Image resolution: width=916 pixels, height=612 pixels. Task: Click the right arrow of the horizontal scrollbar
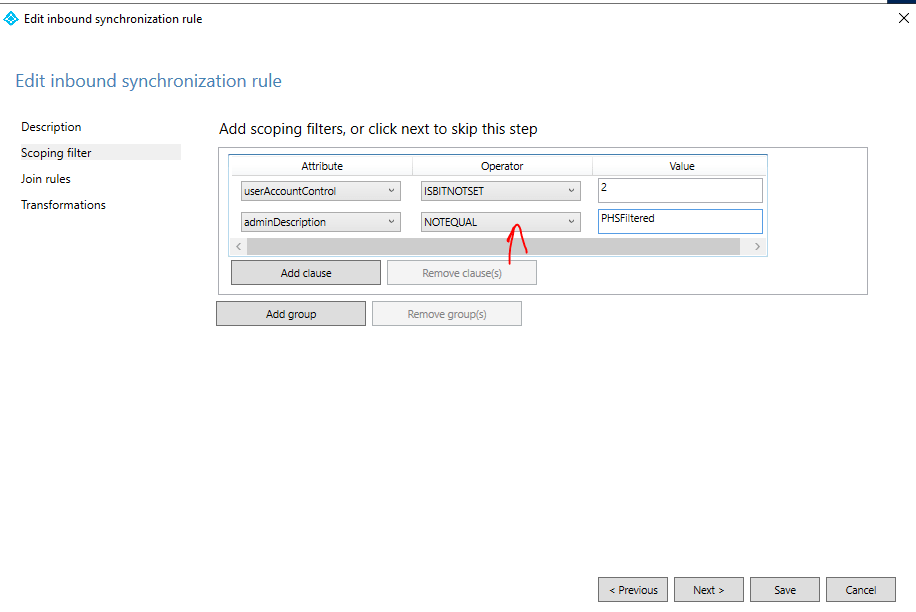(758, 245)
